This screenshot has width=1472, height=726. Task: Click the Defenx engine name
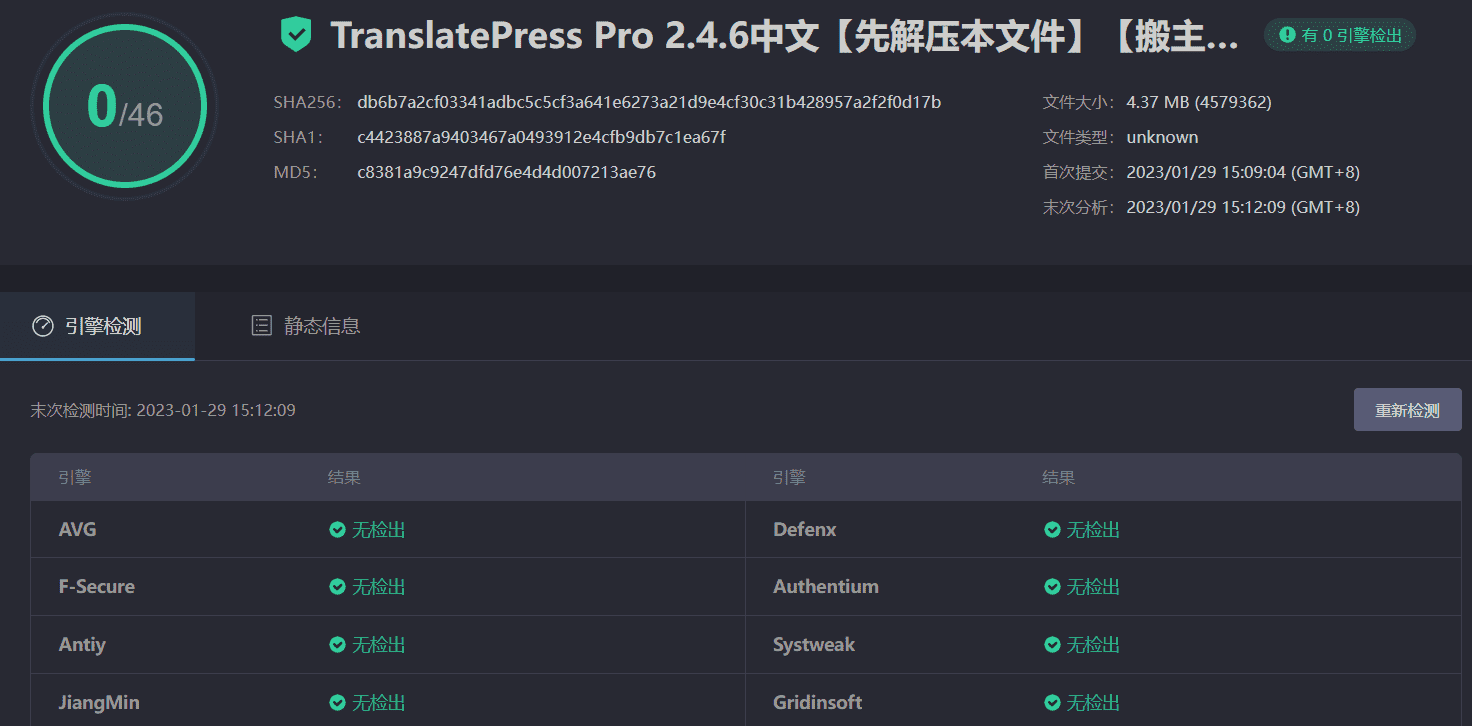[x=805, y=530]
